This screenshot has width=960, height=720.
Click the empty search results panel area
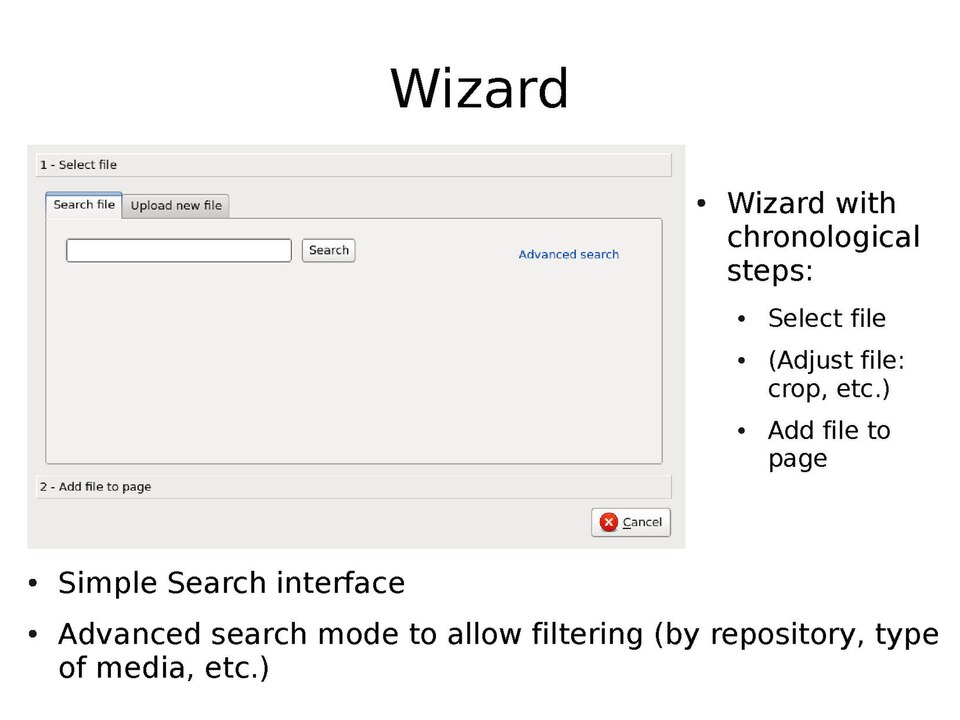(x=353, y=370)
